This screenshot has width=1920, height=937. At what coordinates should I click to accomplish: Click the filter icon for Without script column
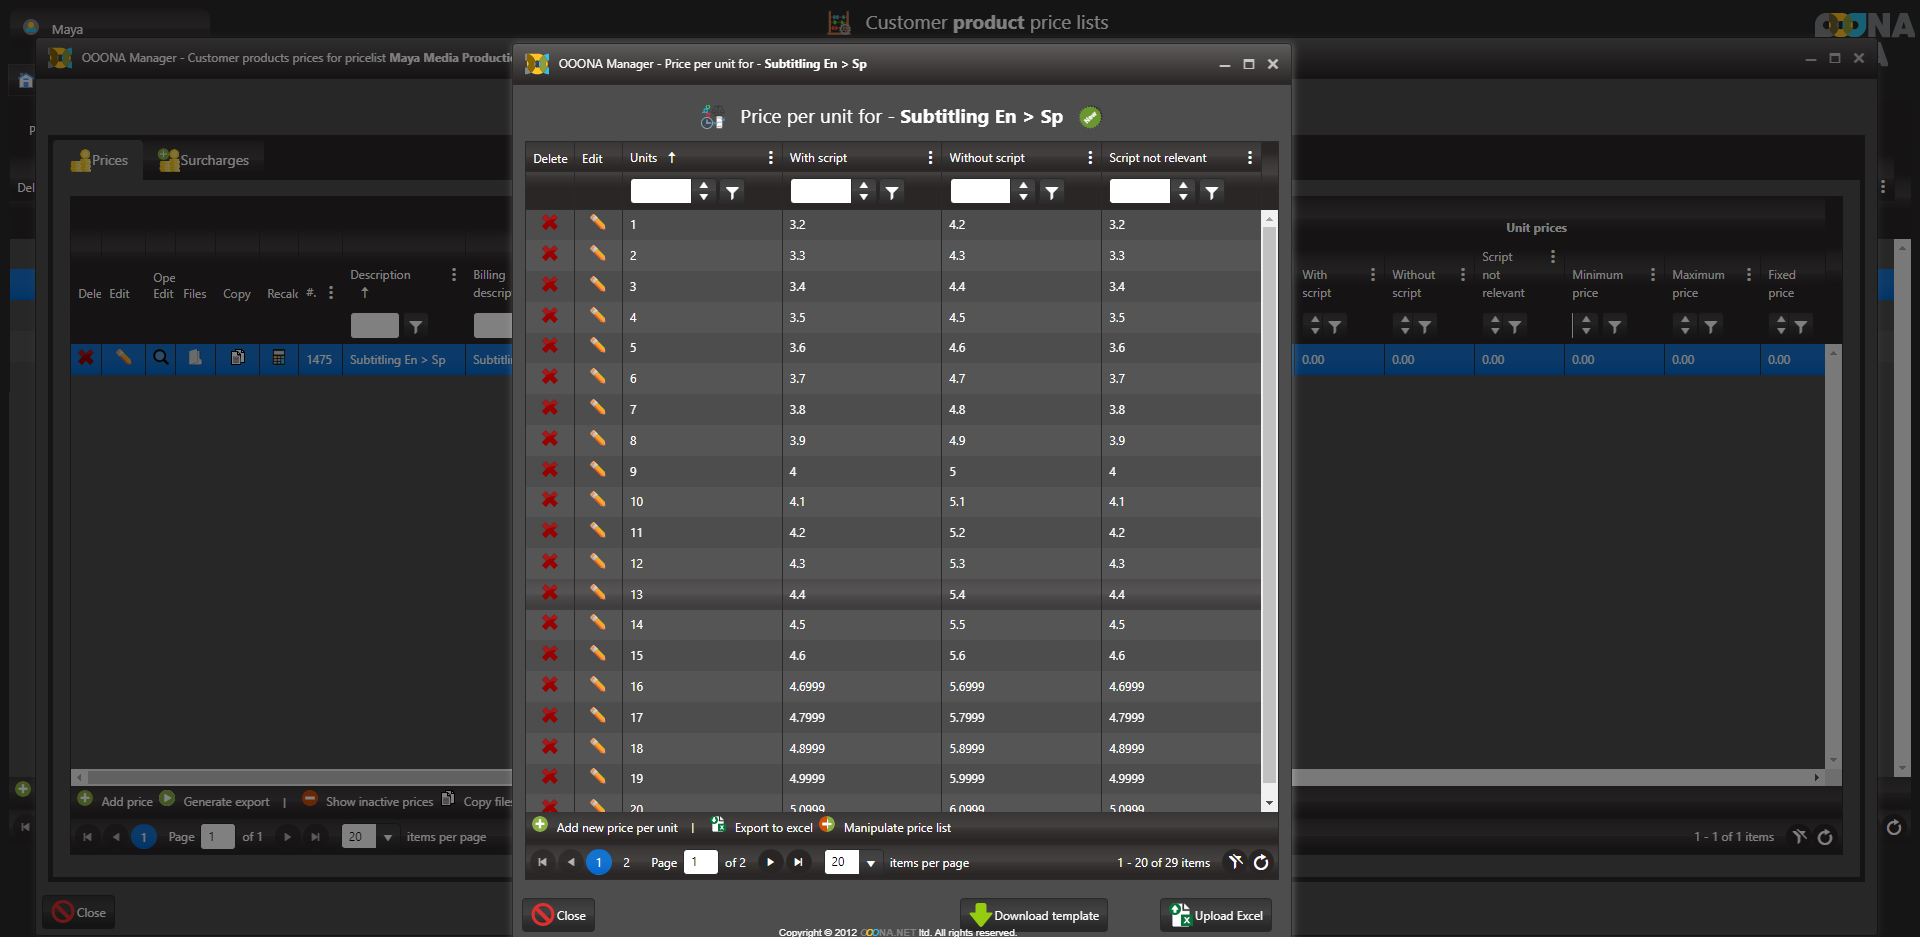[x=1051, y=192]
